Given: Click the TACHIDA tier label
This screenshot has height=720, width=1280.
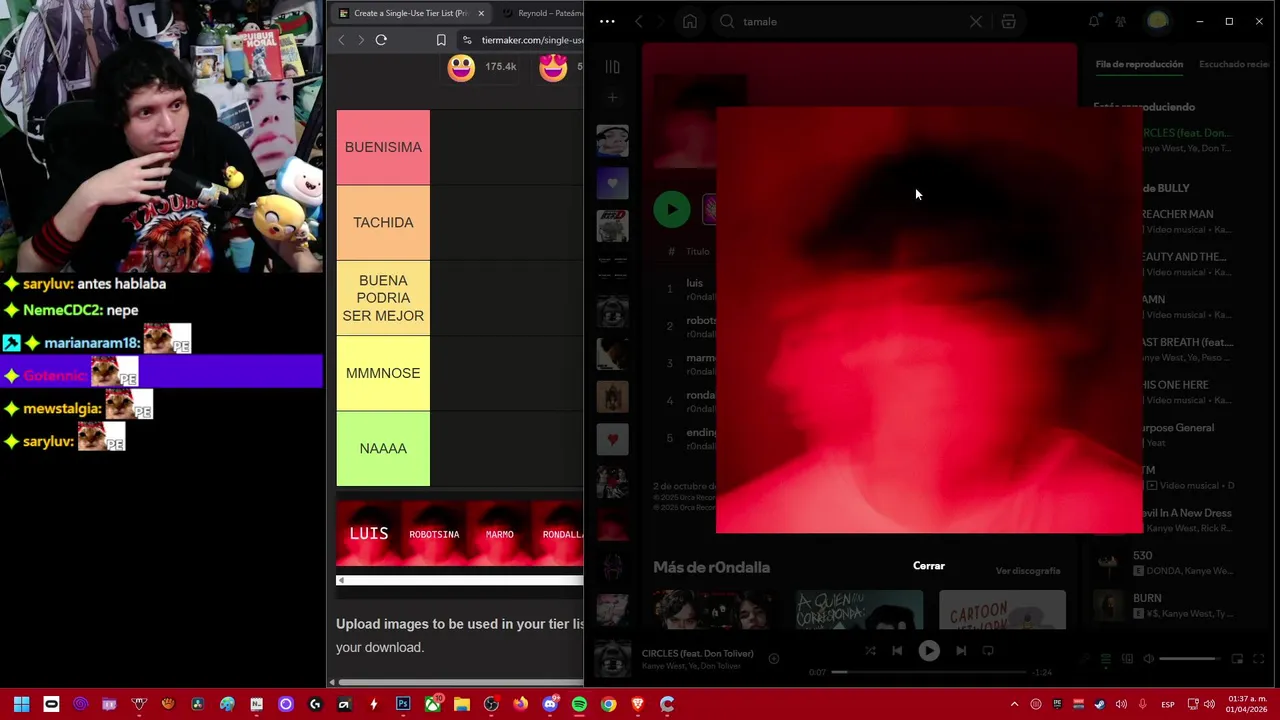Looking at the screenshot, I should click(x=383, y=223).
